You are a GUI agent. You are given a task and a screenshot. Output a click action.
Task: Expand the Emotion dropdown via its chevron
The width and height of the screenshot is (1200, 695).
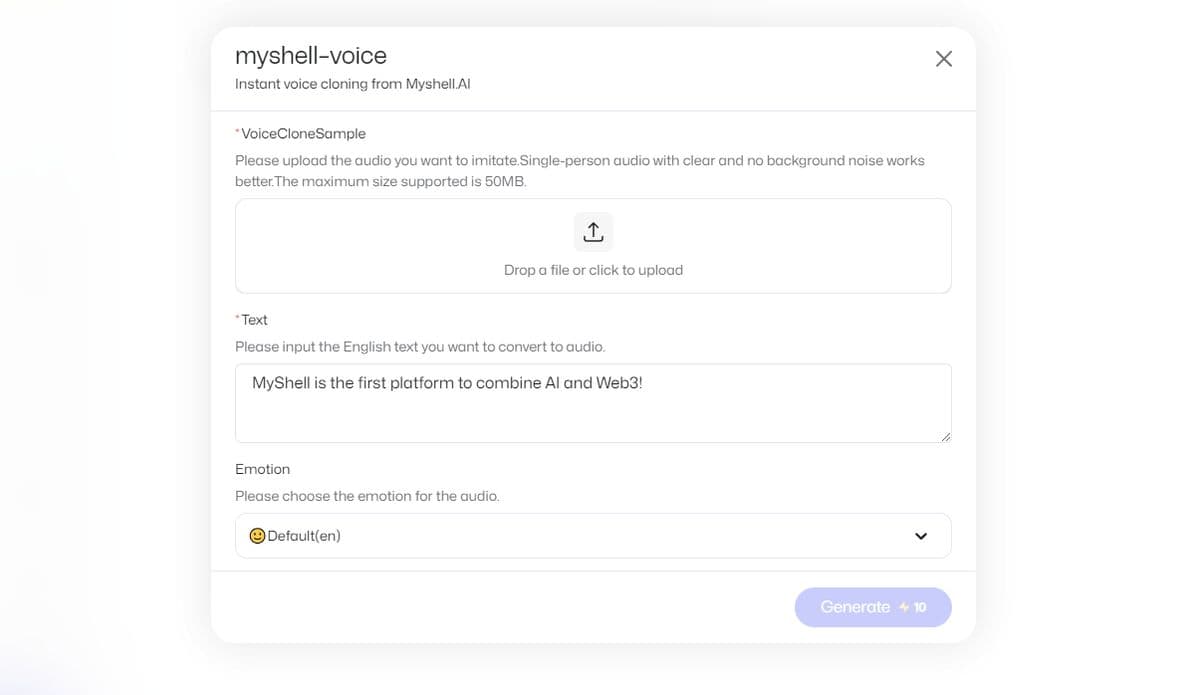pyautogui.click(x=920, y=535)
